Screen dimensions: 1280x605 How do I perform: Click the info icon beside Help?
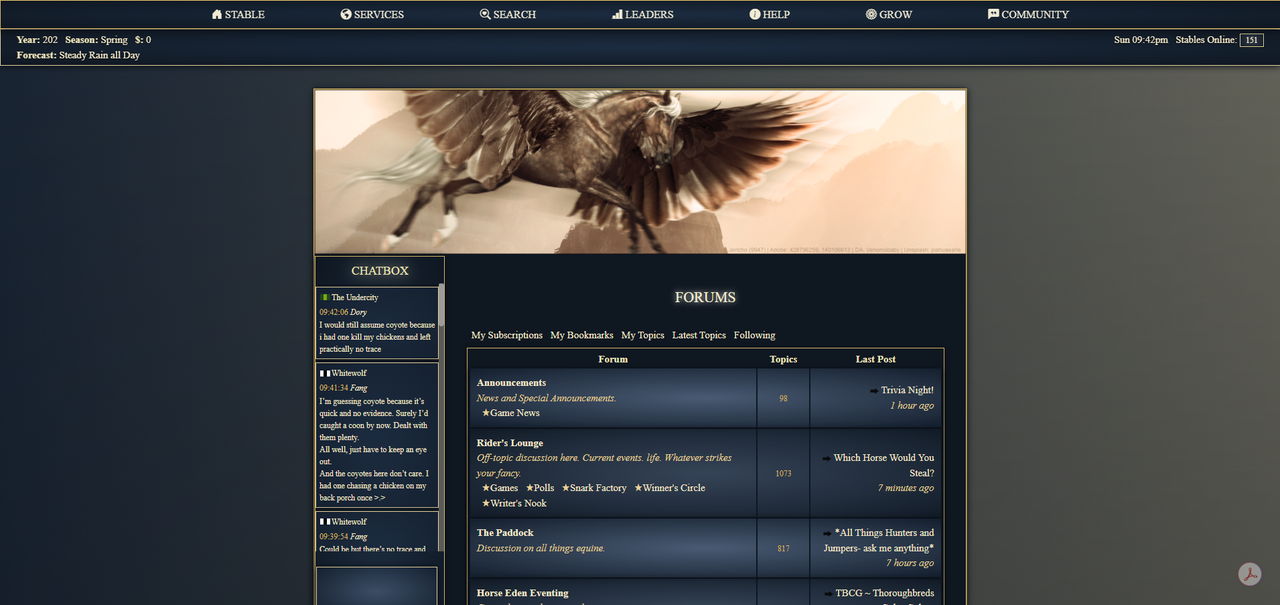(x=755, y=15)
